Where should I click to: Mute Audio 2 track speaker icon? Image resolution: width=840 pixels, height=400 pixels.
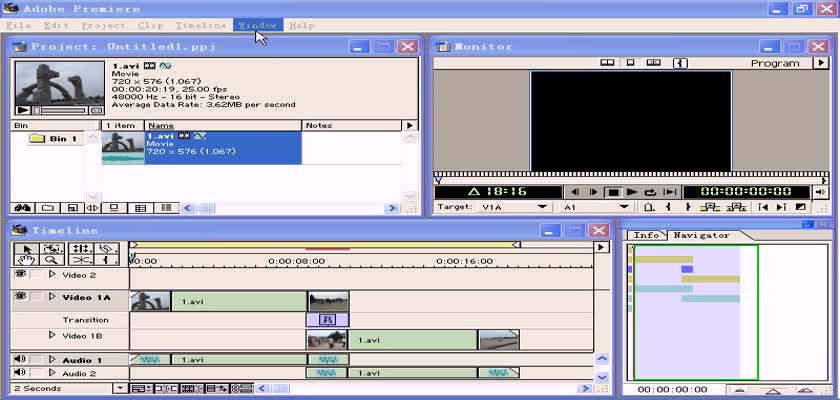20,372
